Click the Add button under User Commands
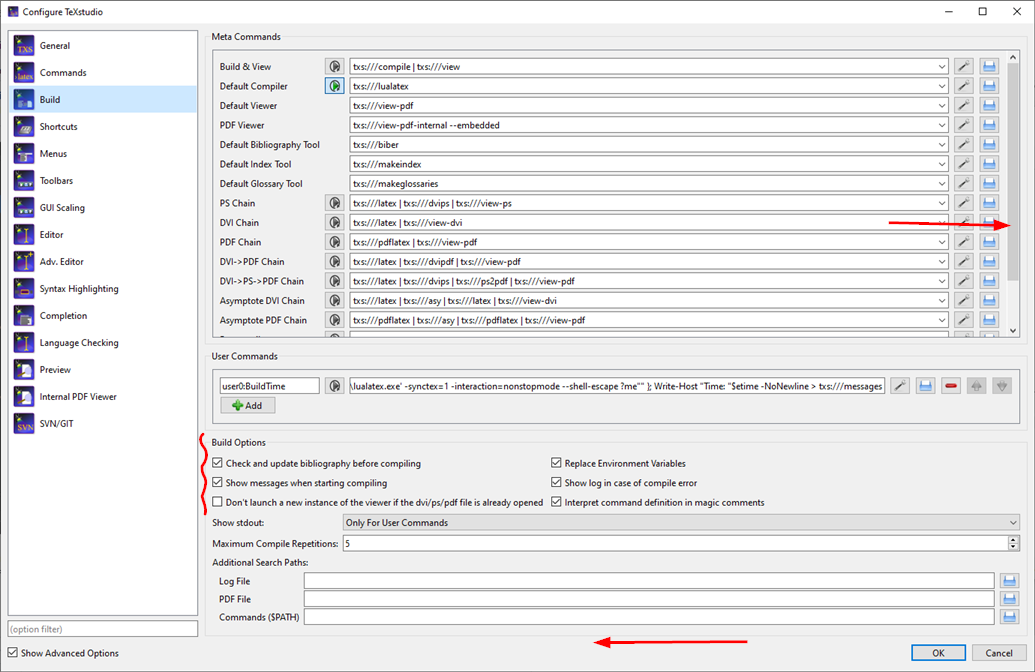The image size is (1035, 672). [247, 405]
